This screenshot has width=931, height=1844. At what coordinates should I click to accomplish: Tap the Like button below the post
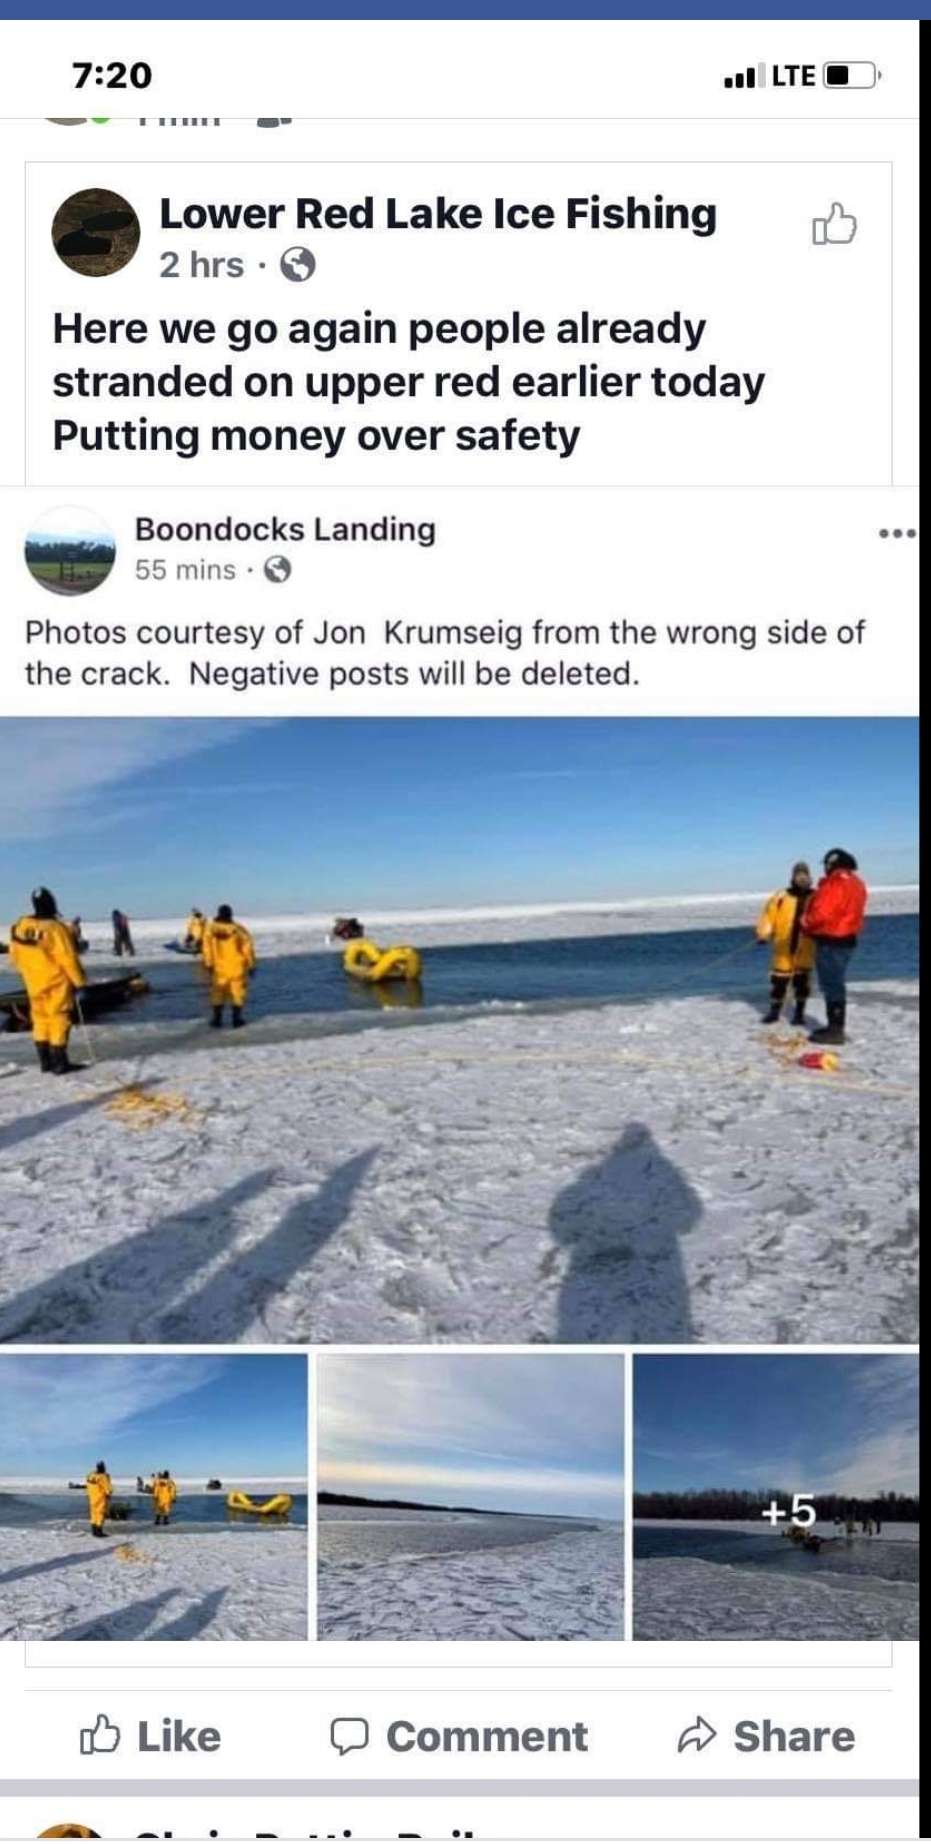pos(150,1736)
